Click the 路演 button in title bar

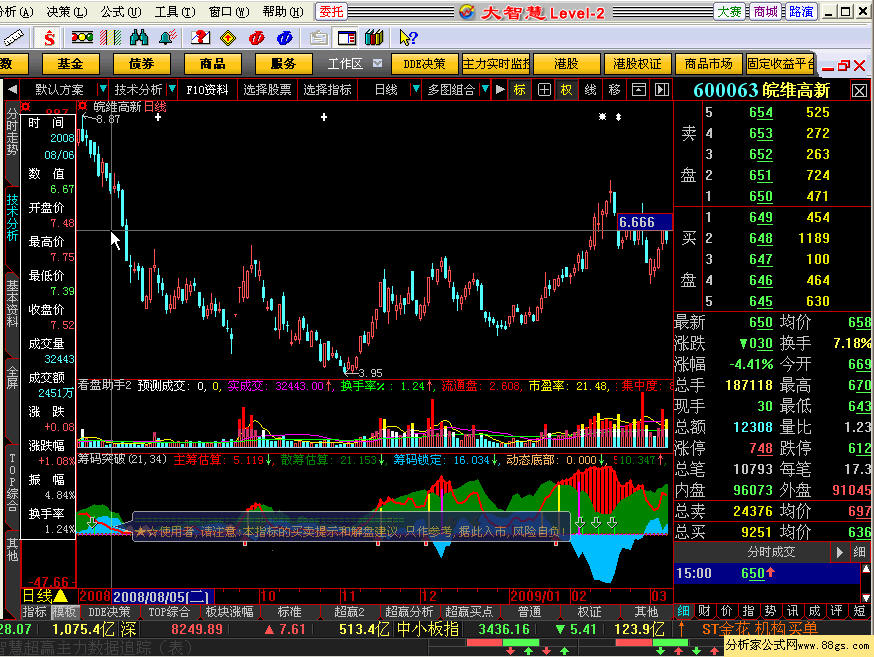801,11
